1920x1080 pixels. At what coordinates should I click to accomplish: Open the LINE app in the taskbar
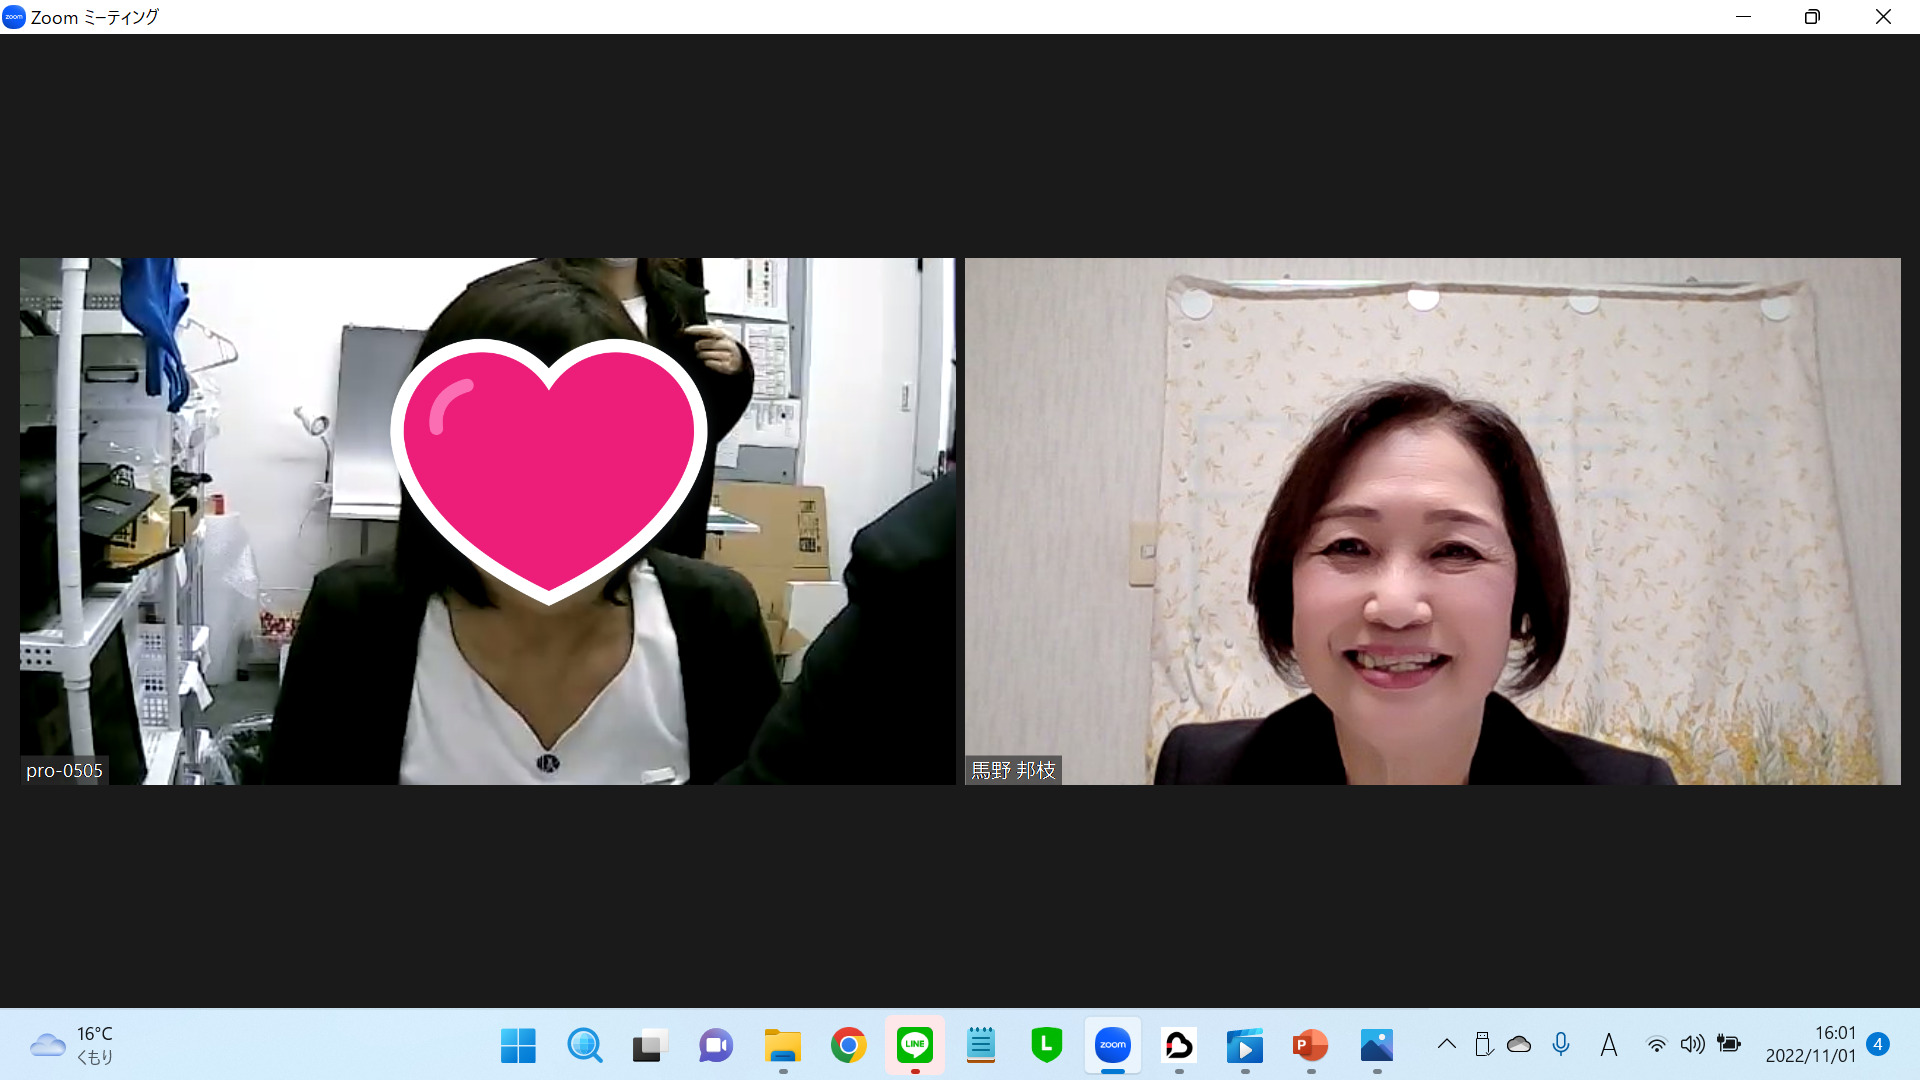pos(914,1046)
